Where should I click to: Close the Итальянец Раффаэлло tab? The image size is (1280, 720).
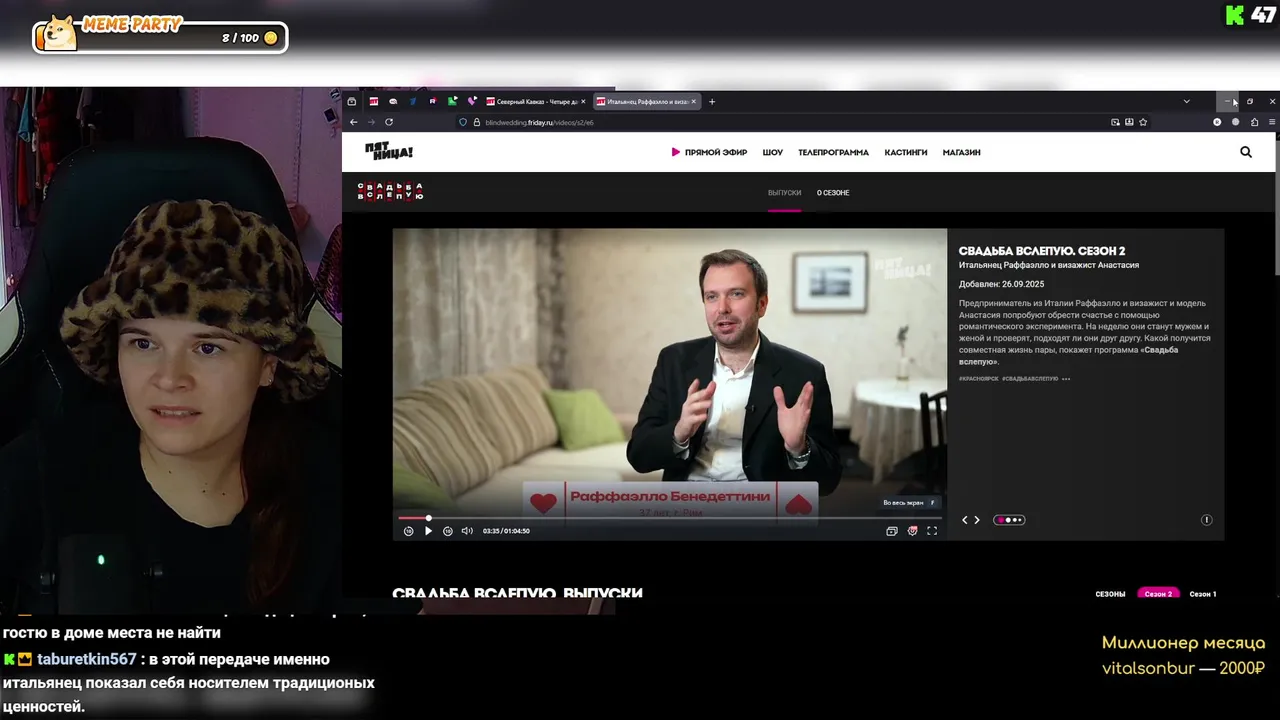pos(693,101)
